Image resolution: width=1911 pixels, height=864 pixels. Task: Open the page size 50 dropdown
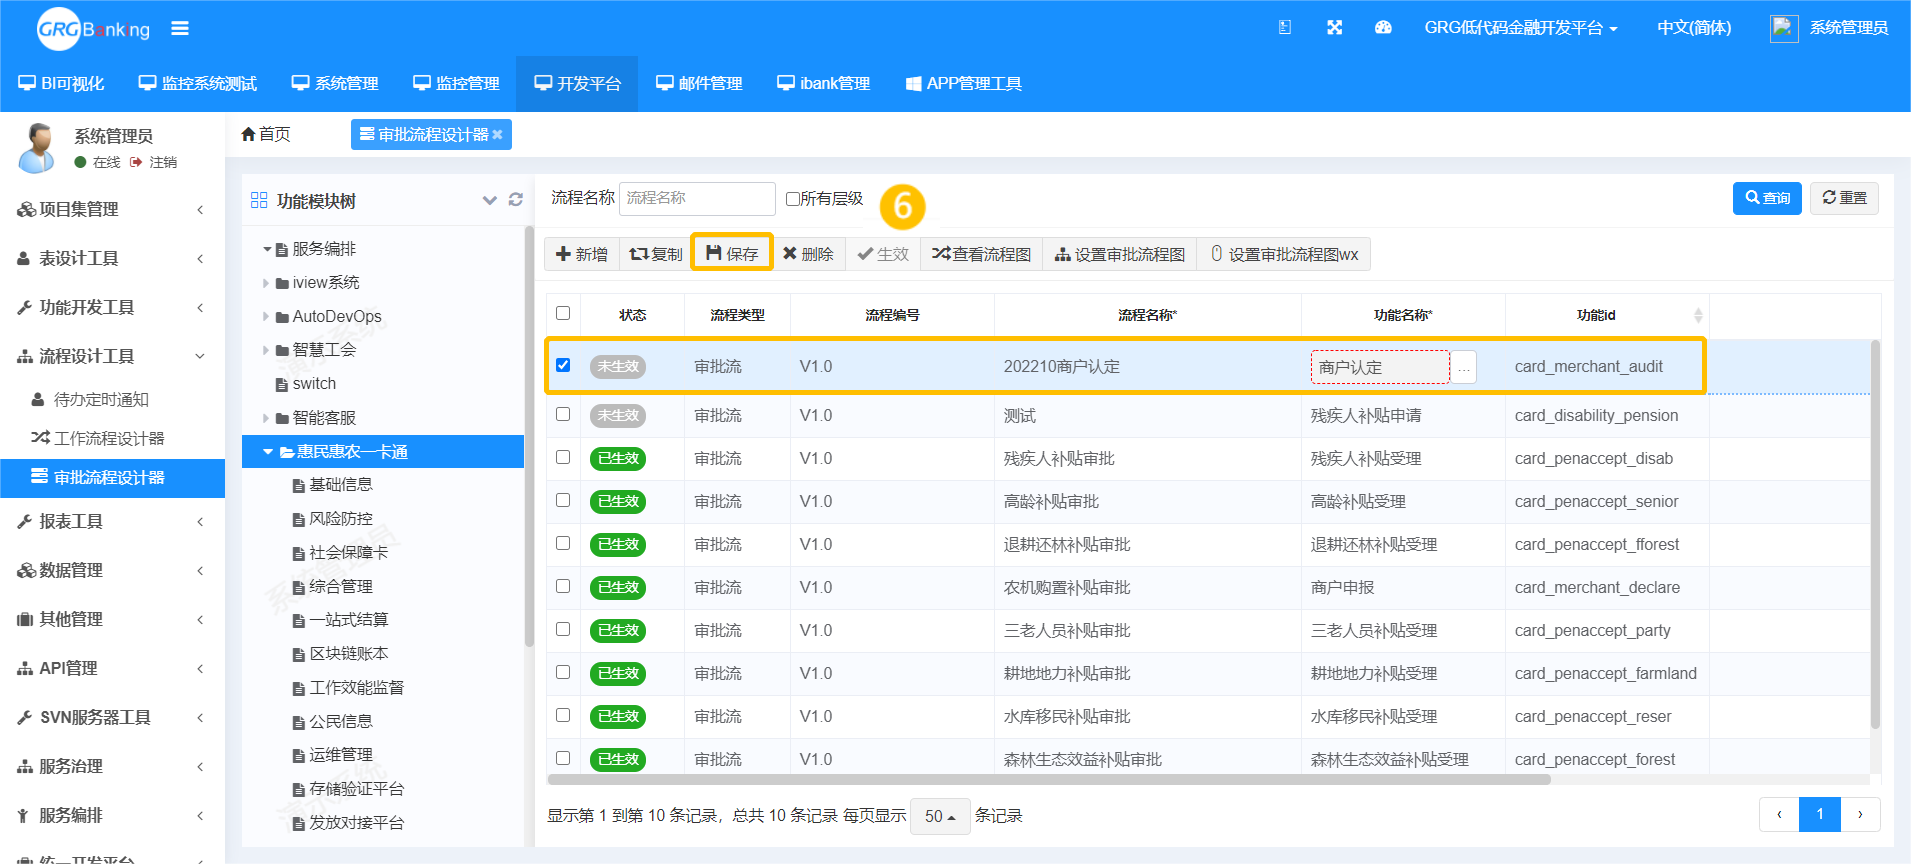click(940, 816)
